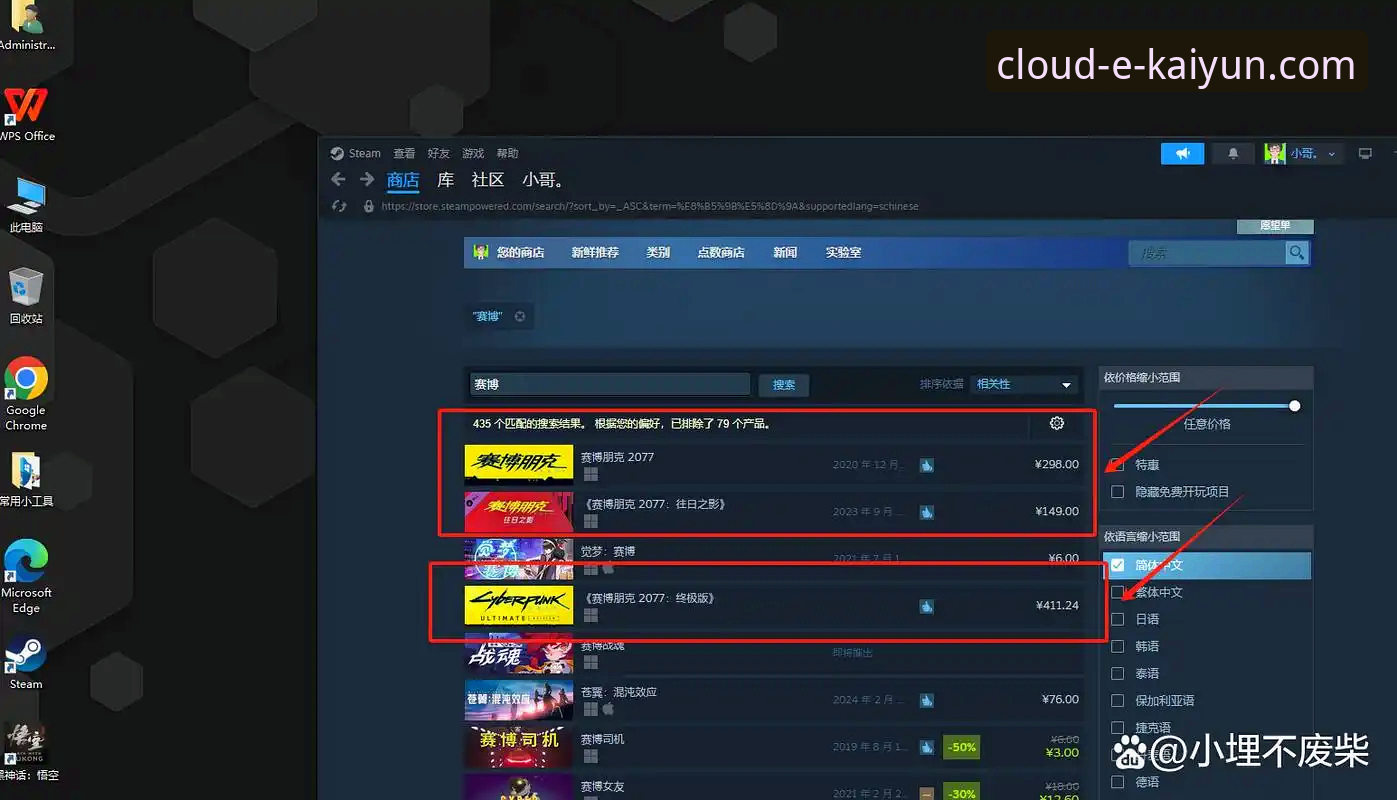This screenshot has height=800, width=1397.
Task: Check the 德语 language filter
Action: 1117,782
